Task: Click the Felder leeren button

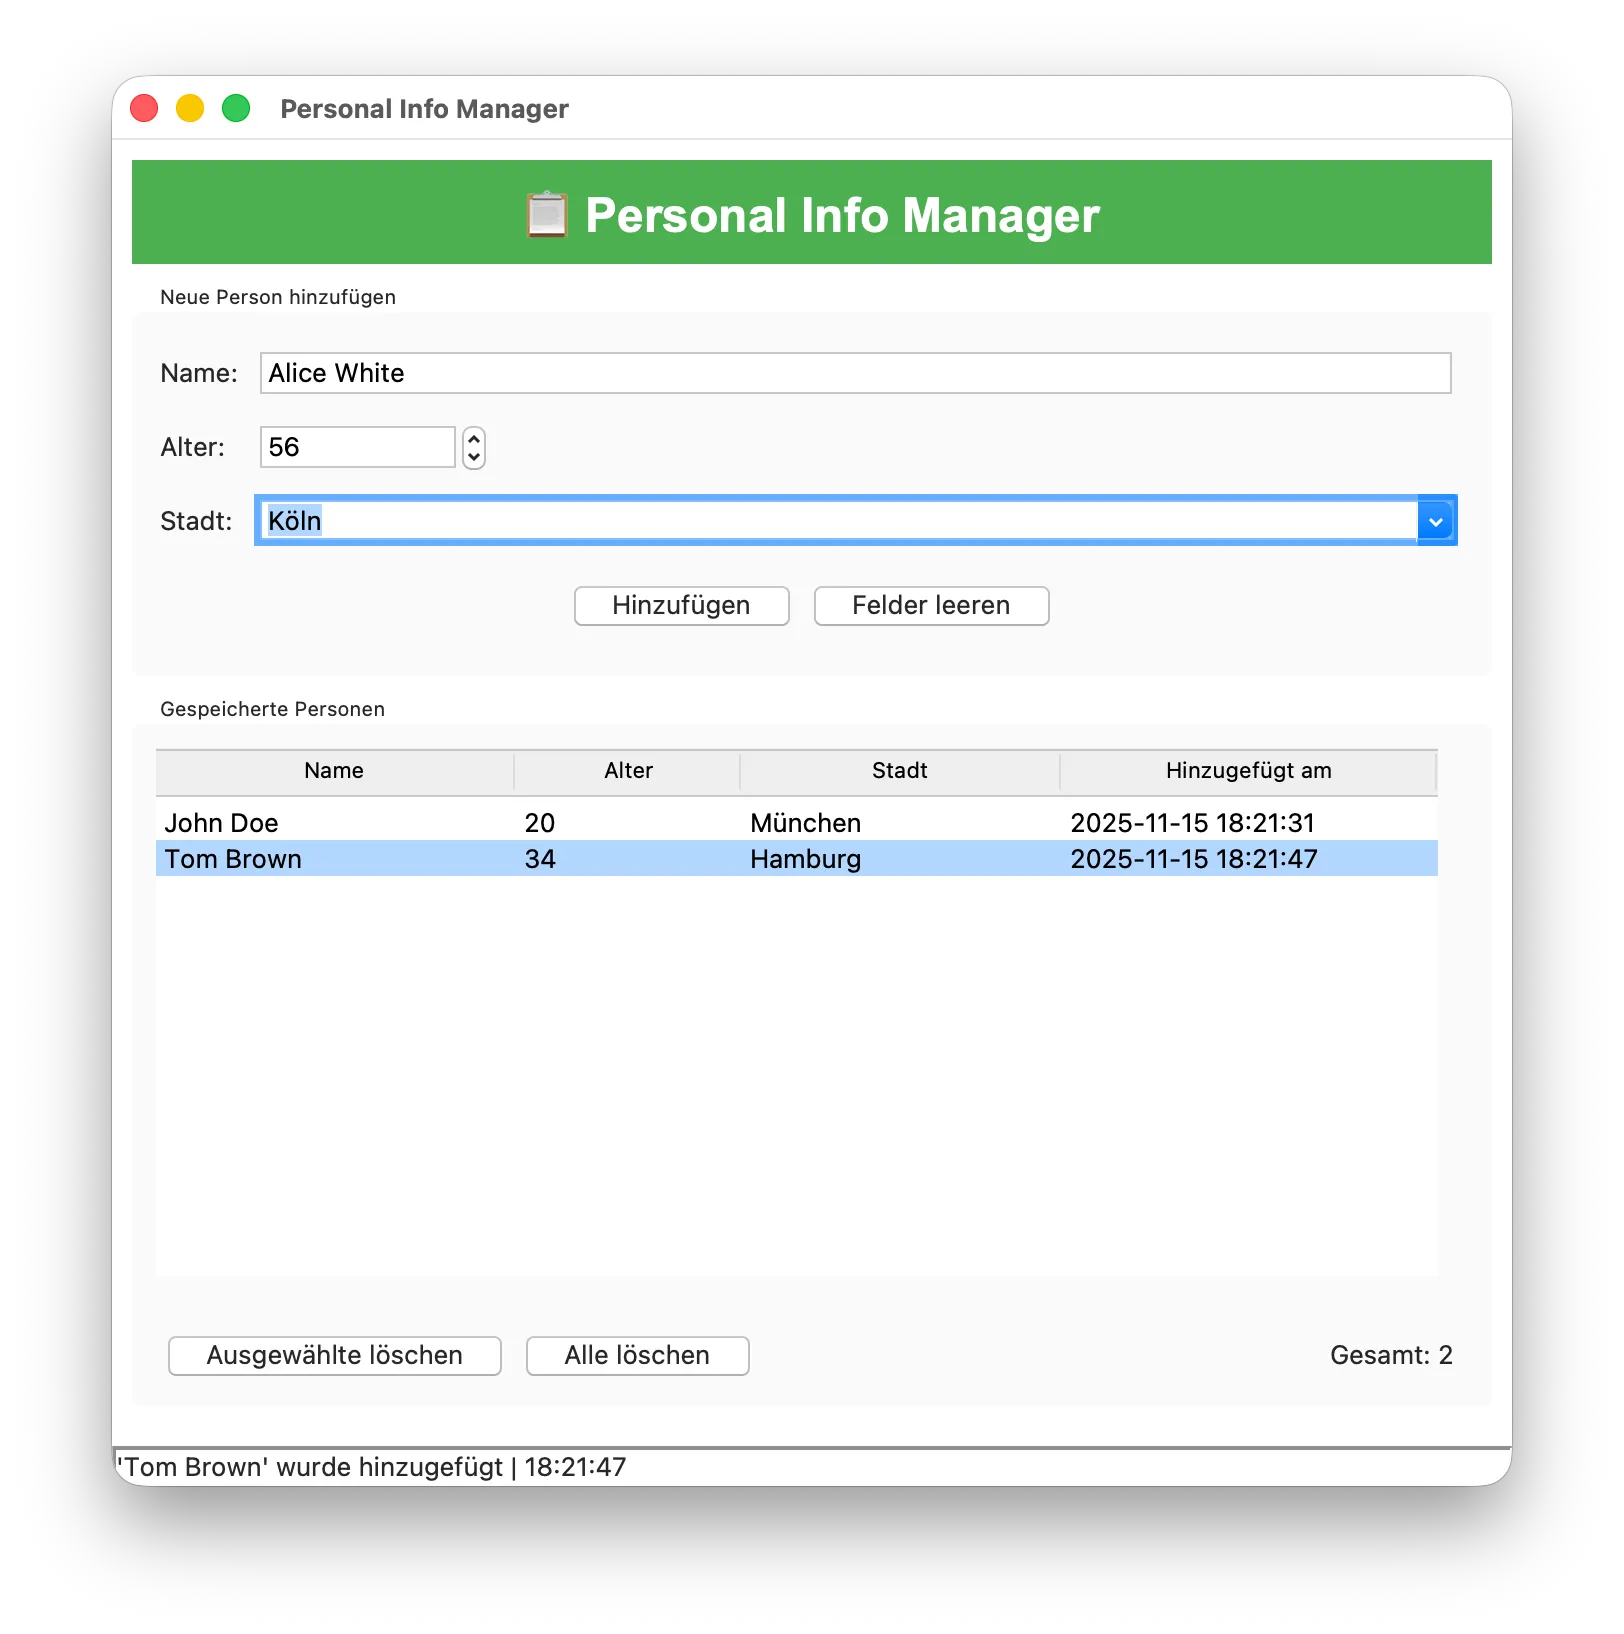Action: pos(930,605)
